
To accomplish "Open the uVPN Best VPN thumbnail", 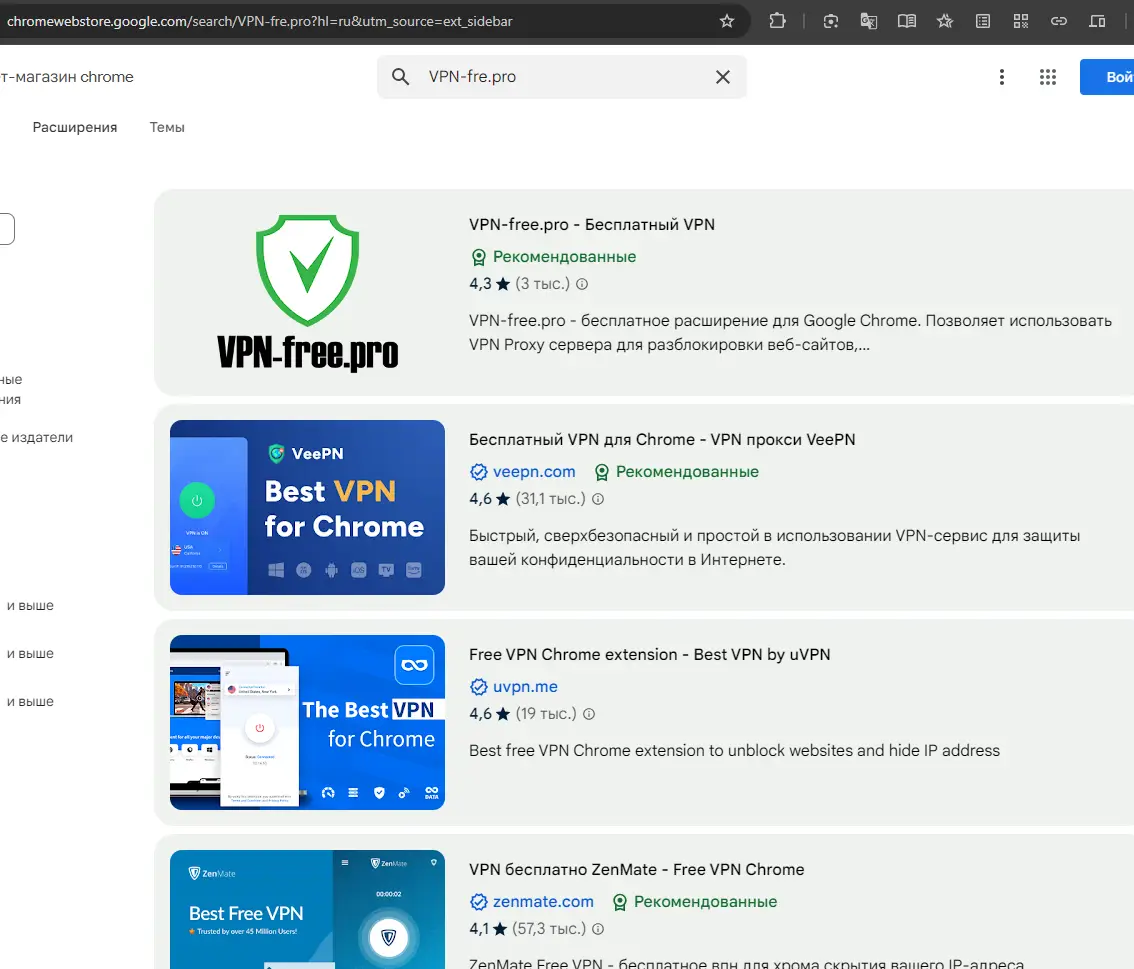I will [x=307, y=722].
